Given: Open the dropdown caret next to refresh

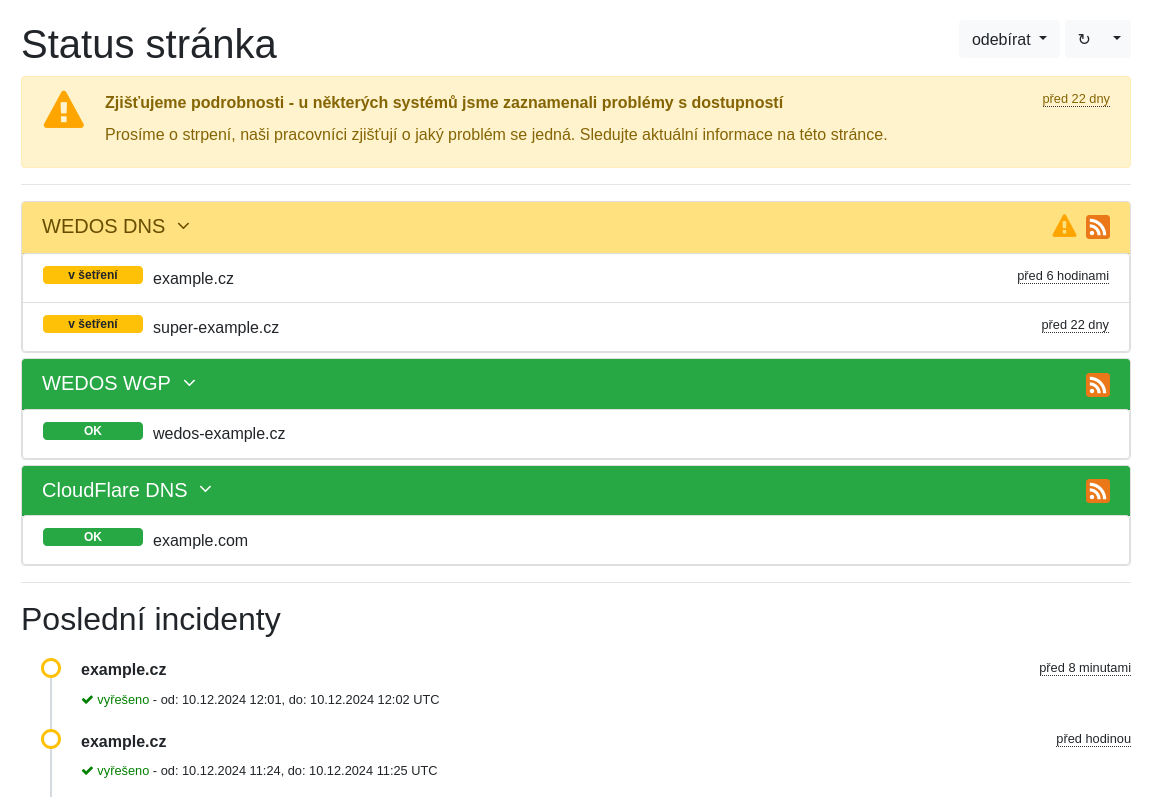Looking at the screenshot, I should (x=1116, y=39).
